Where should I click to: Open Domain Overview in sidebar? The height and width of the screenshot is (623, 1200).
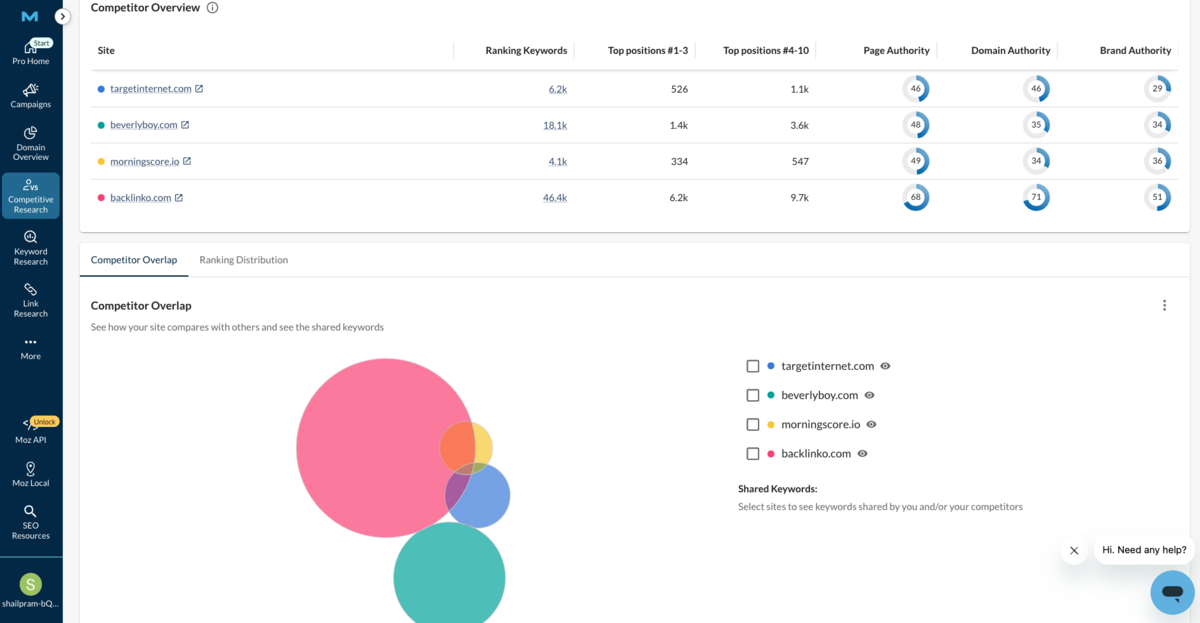[31, 144]
